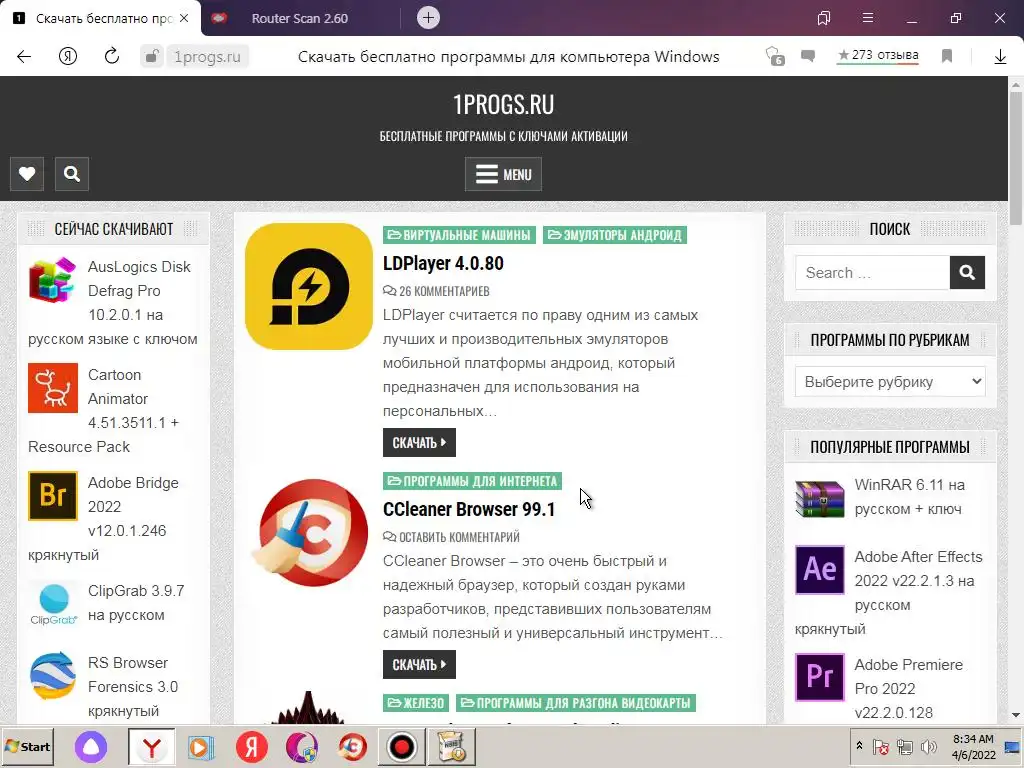Click the address field showing 1progs.ru
The height and width of the screenshot is (768, 1024).
pos(207,57)
